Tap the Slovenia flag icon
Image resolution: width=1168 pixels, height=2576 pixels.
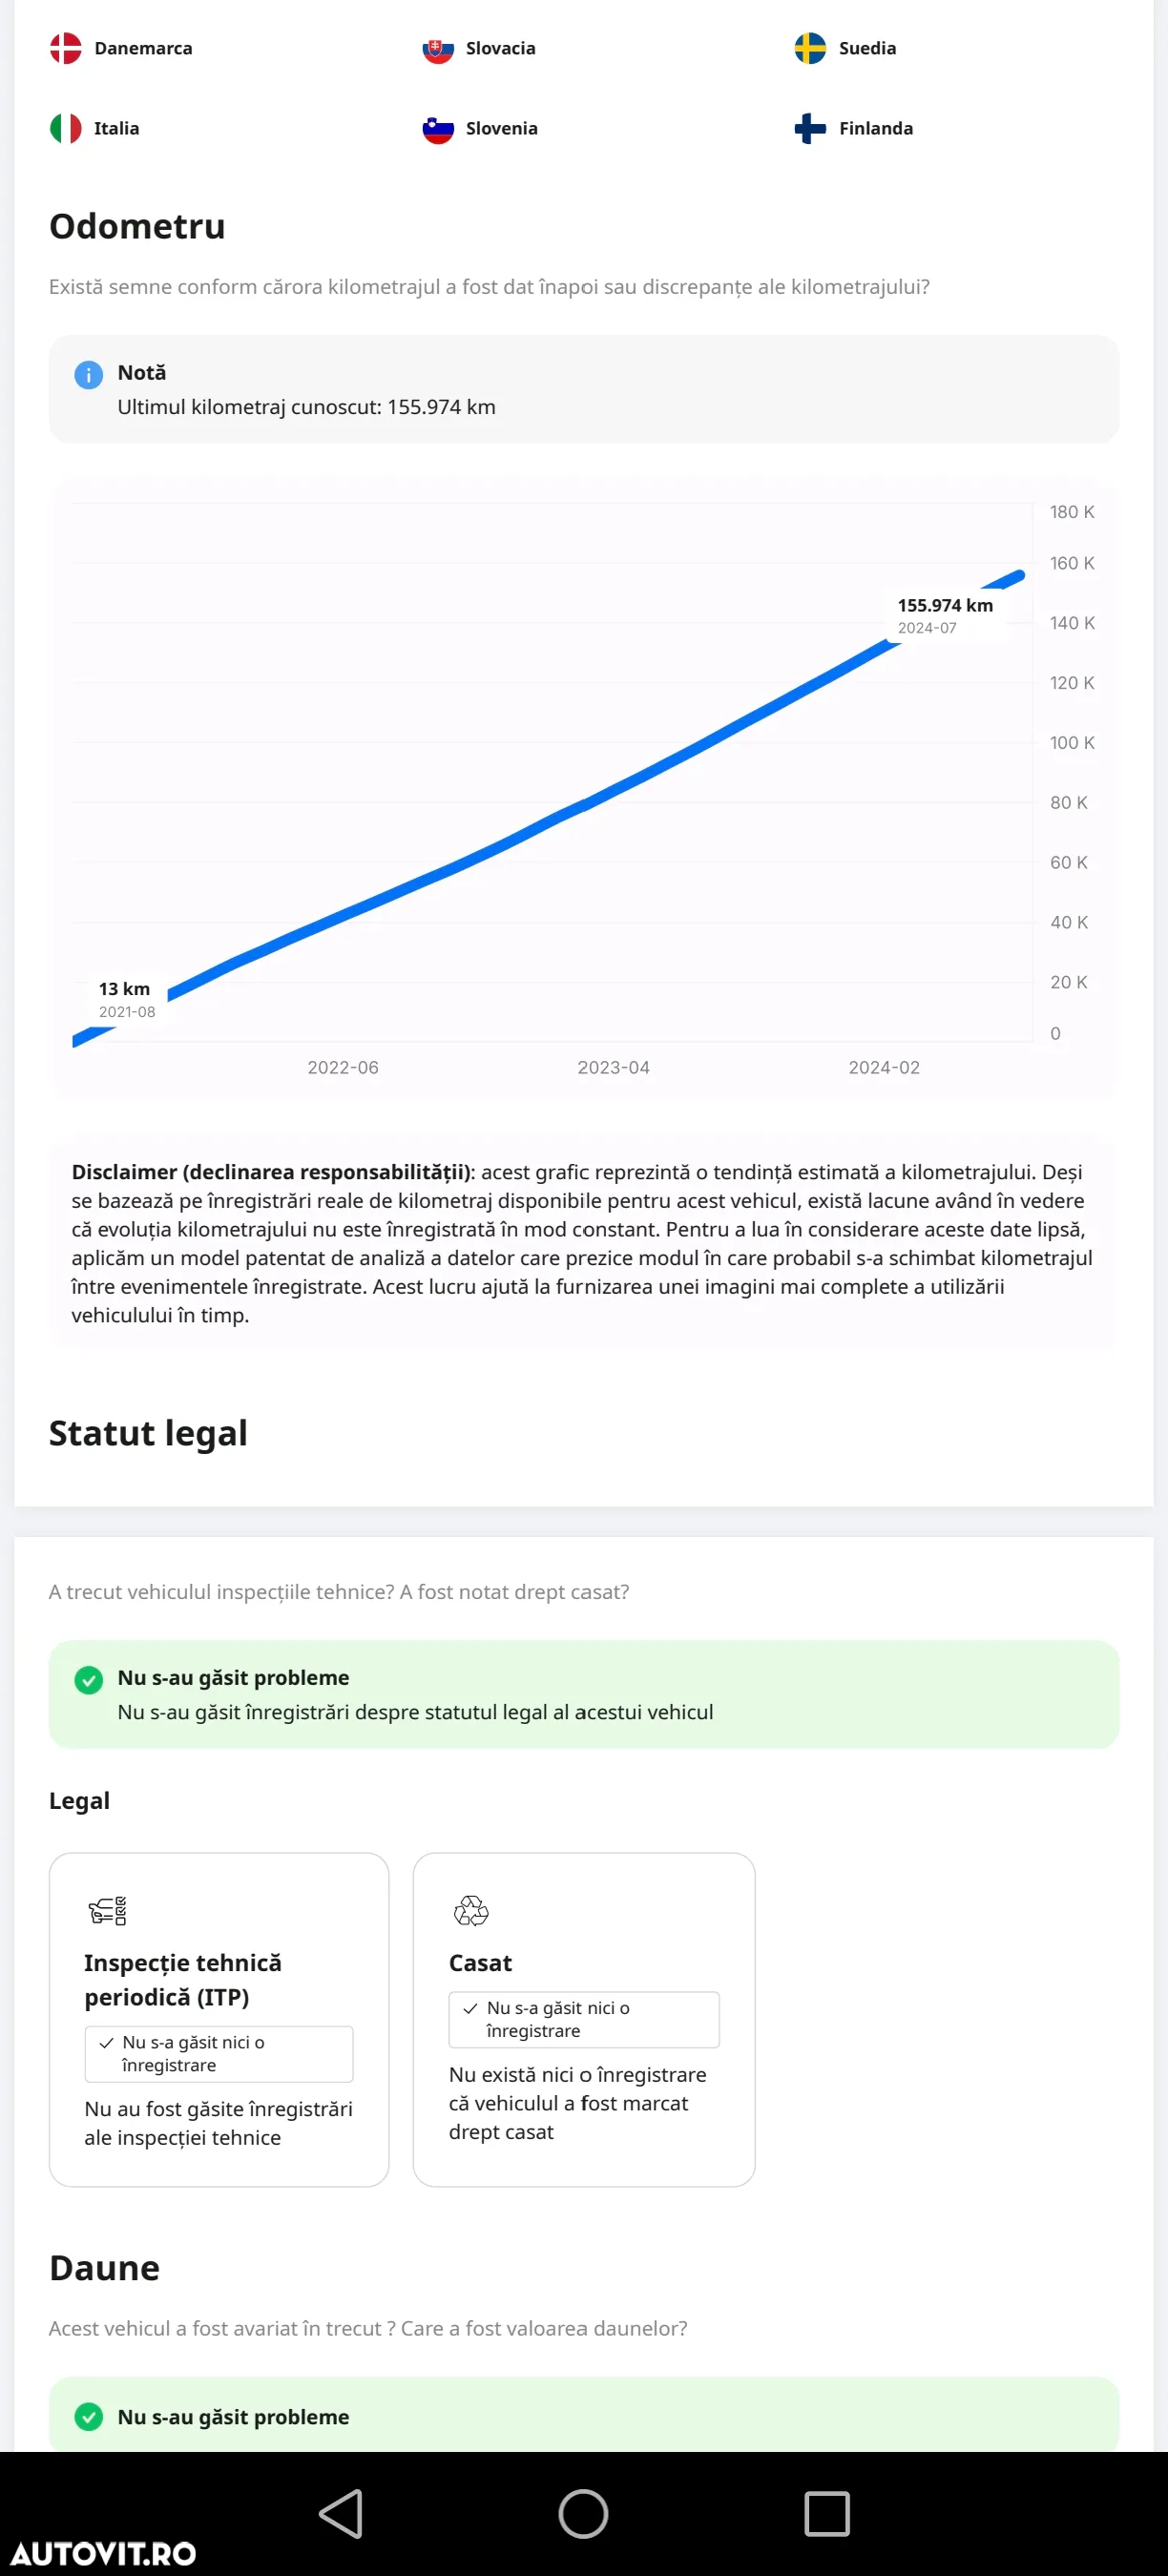click(x=438, y=128)
